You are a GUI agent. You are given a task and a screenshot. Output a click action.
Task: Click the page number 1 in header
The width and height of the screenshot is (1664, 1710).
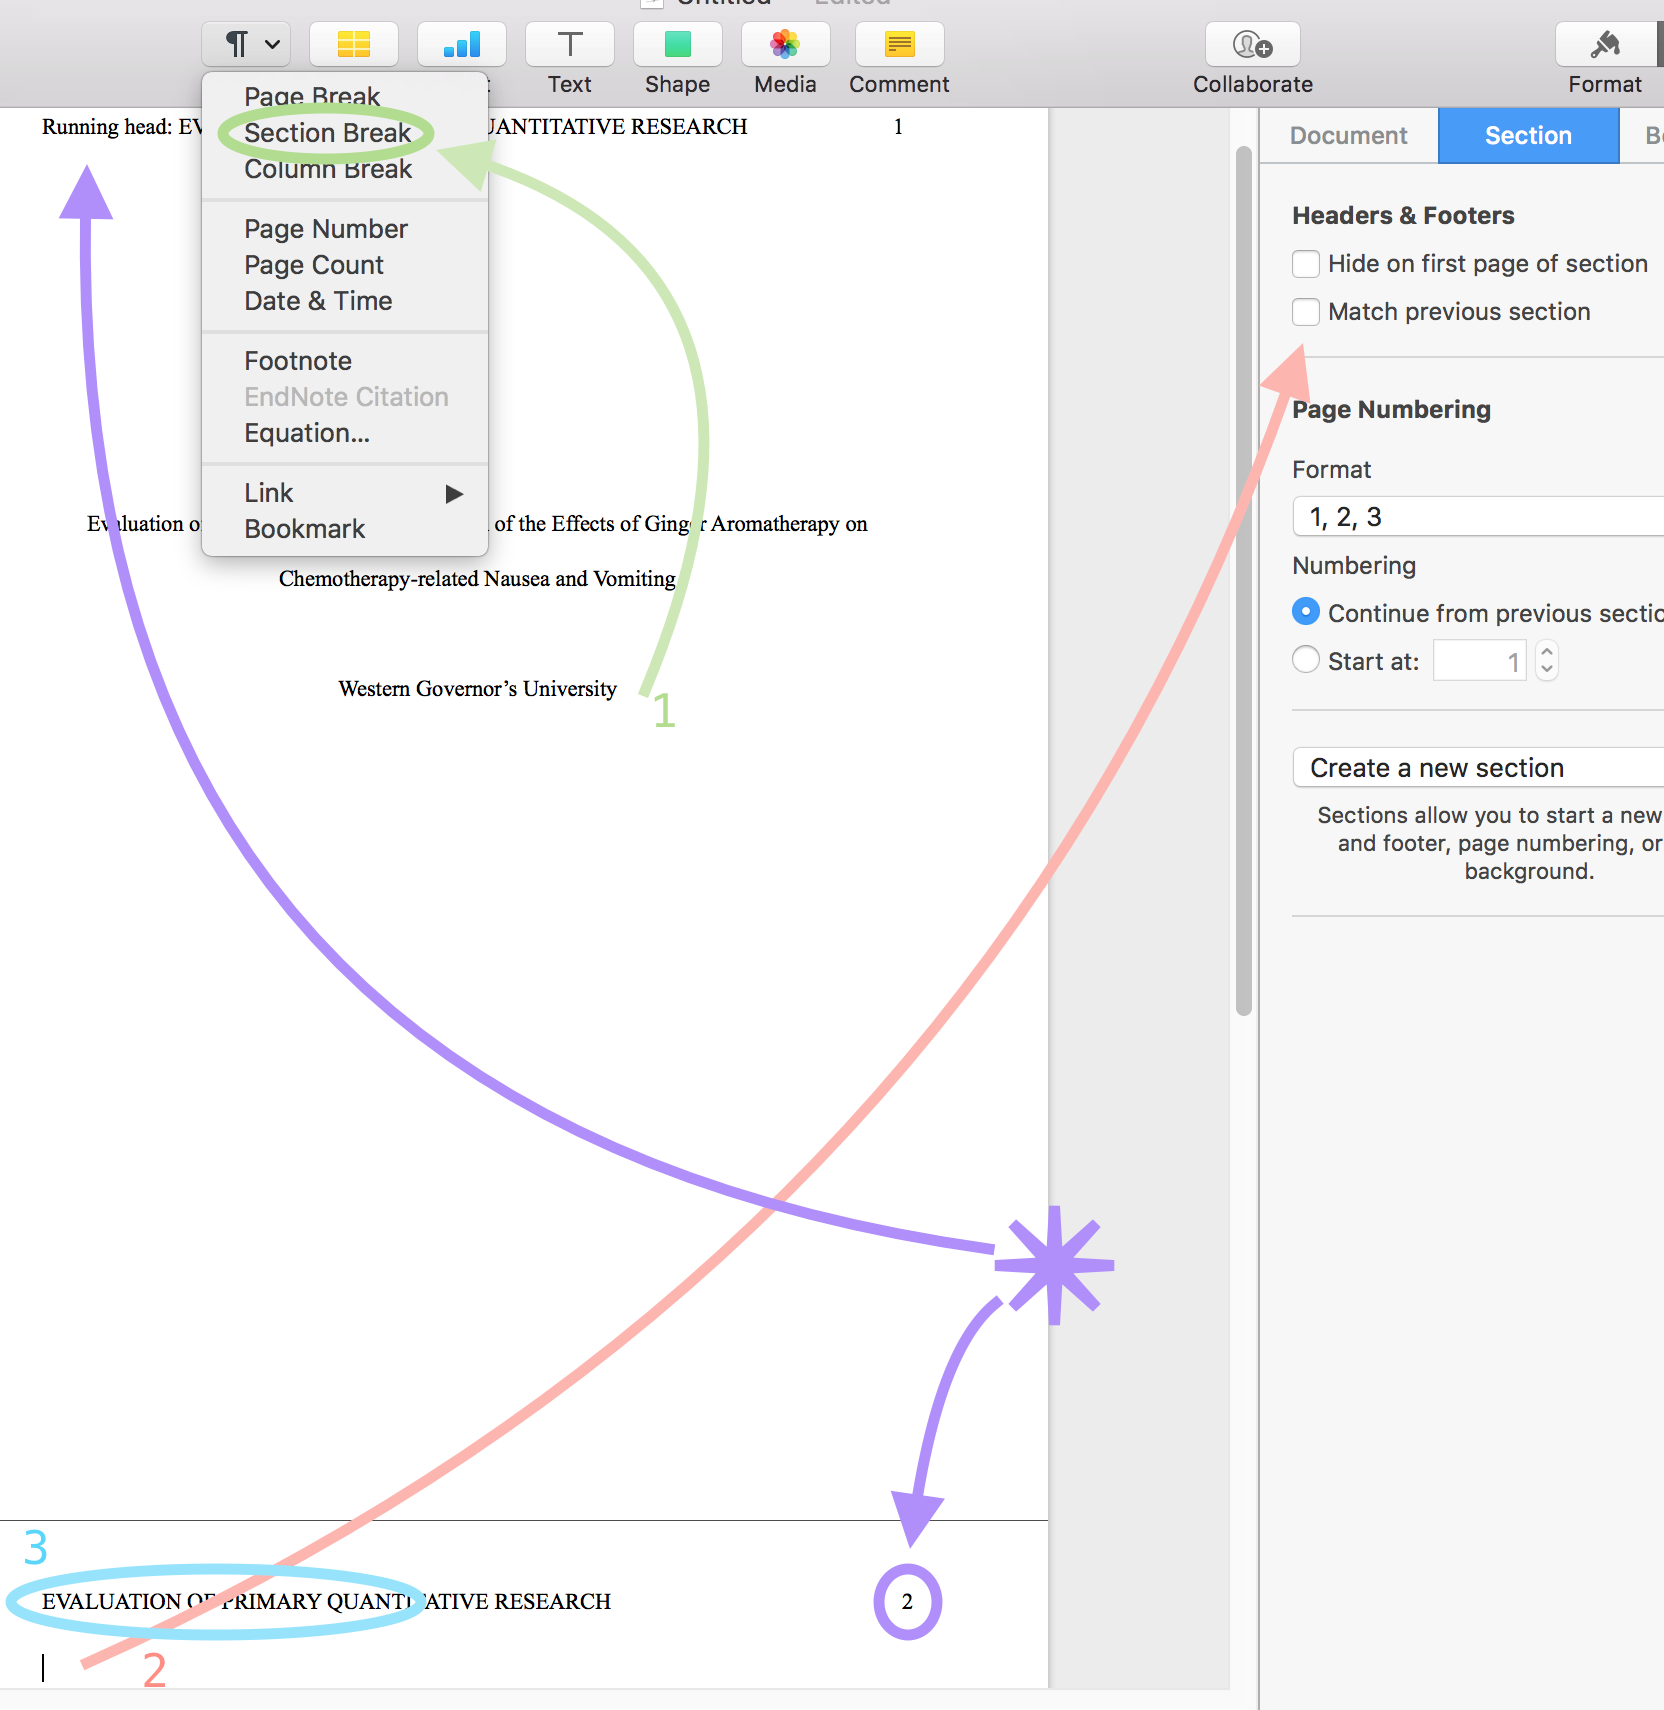[x=898, y=127]
